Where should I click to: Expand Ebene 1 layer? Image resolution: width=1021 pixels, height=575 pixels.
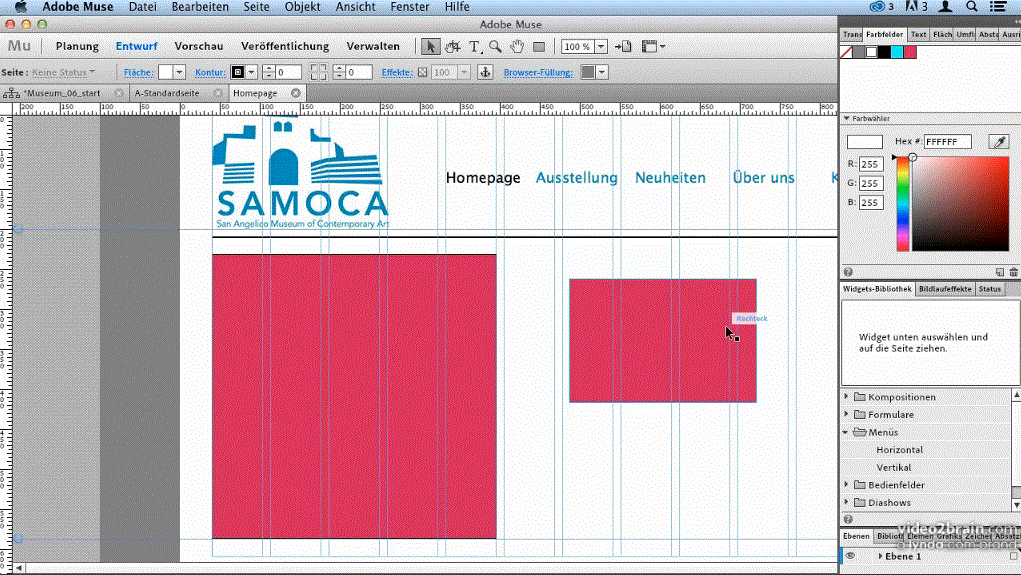click(880, 556)
